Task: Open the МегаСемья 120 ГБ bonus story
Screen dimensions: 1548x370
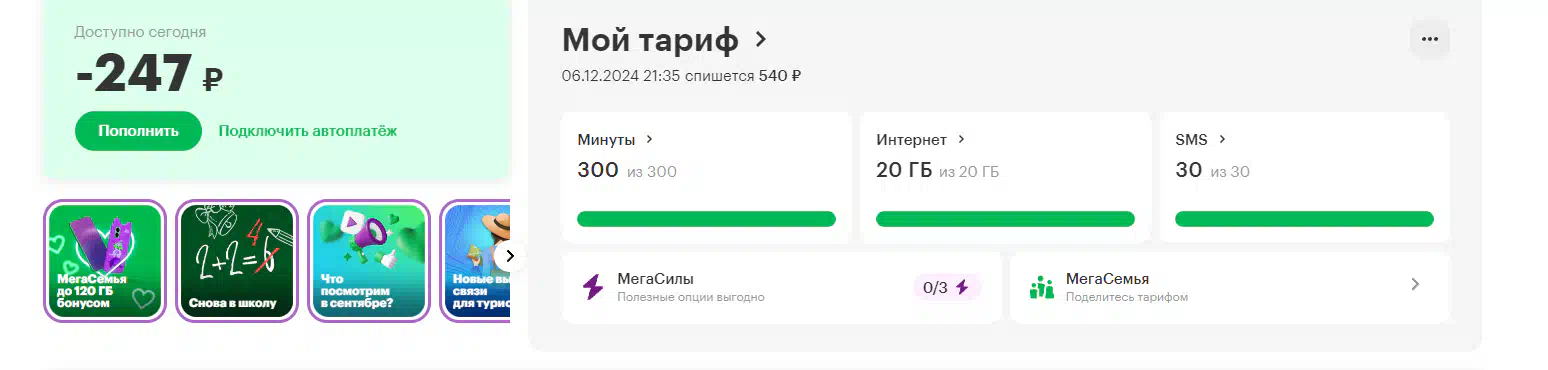Action: pos(104,261)
